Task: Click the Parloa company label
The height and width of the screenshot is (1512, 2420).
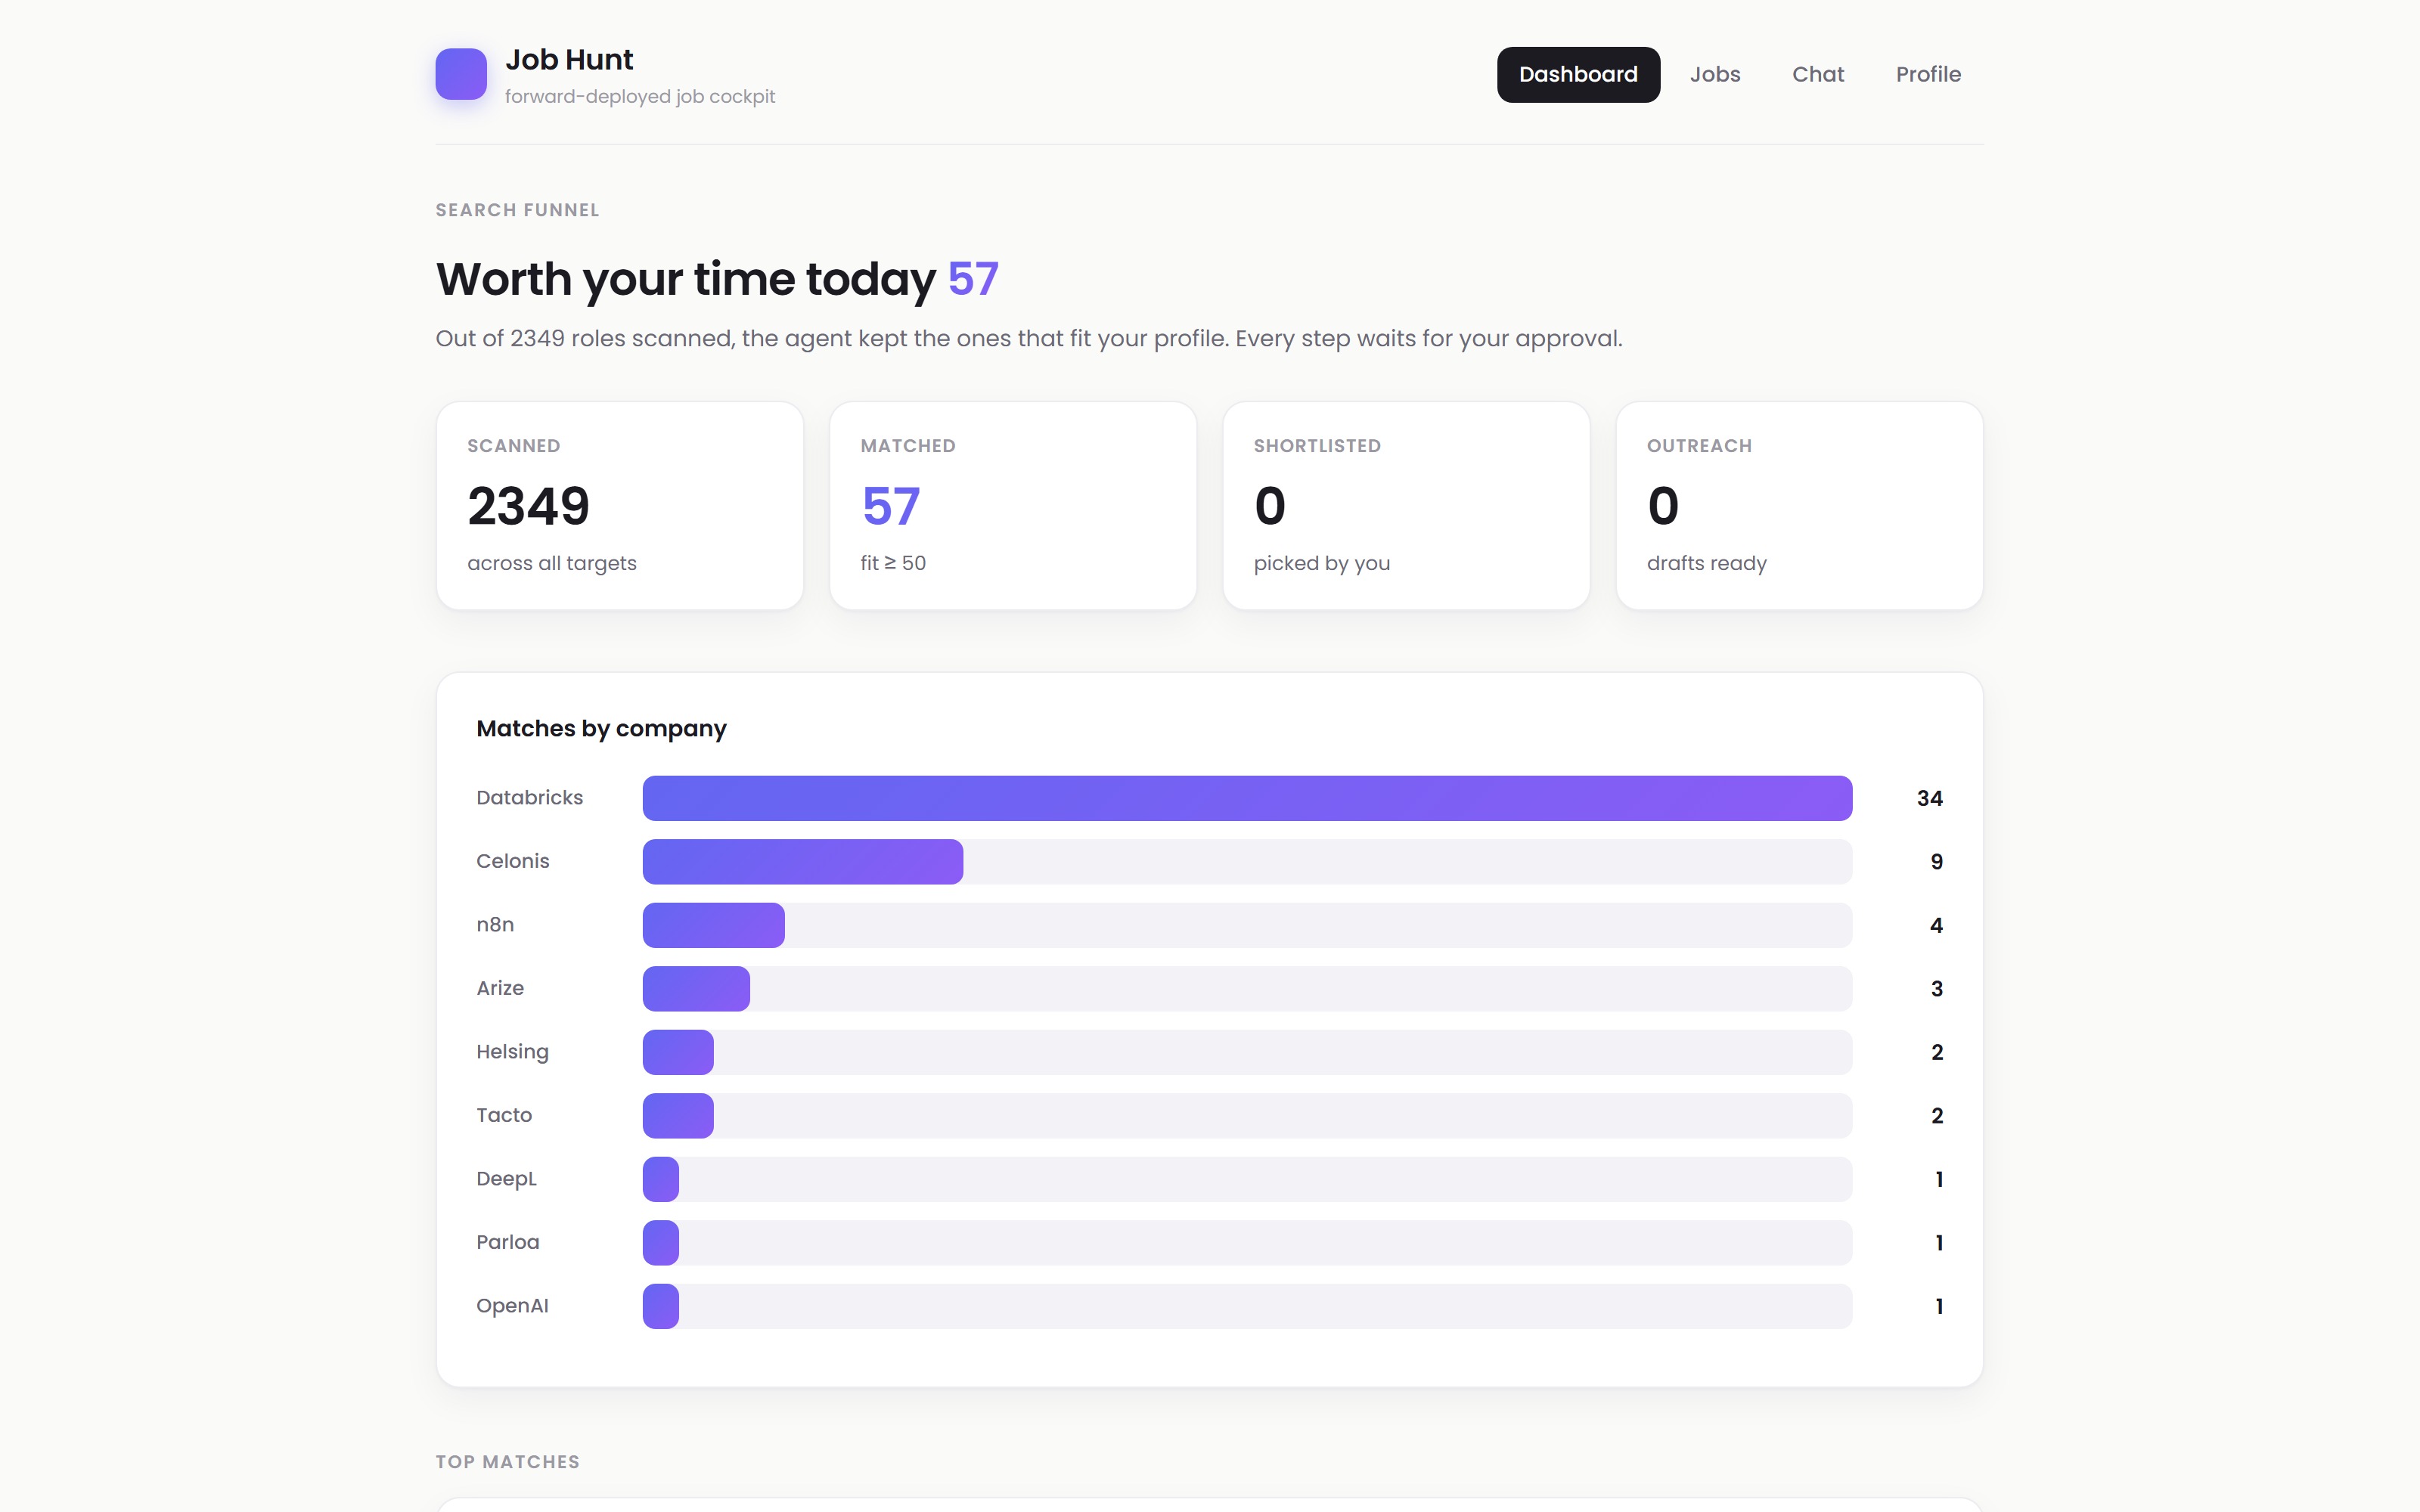Action: 508,1242
